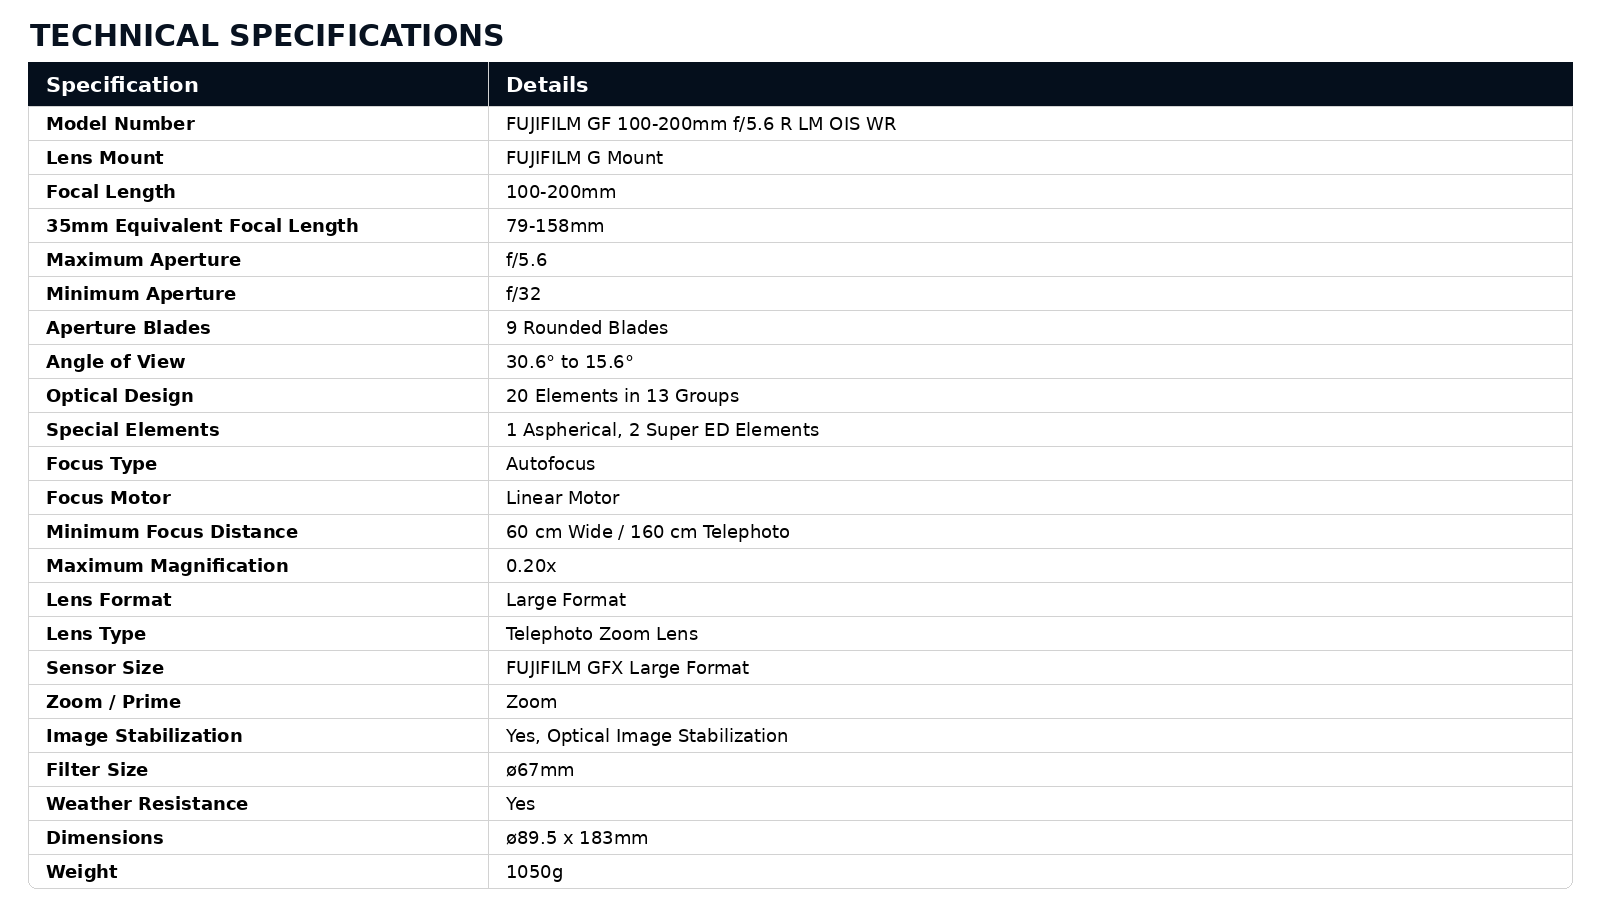This screenshot has height=920, width=1600.
Task: Click the Zoom / Prime label
Action: coord(113,702)
